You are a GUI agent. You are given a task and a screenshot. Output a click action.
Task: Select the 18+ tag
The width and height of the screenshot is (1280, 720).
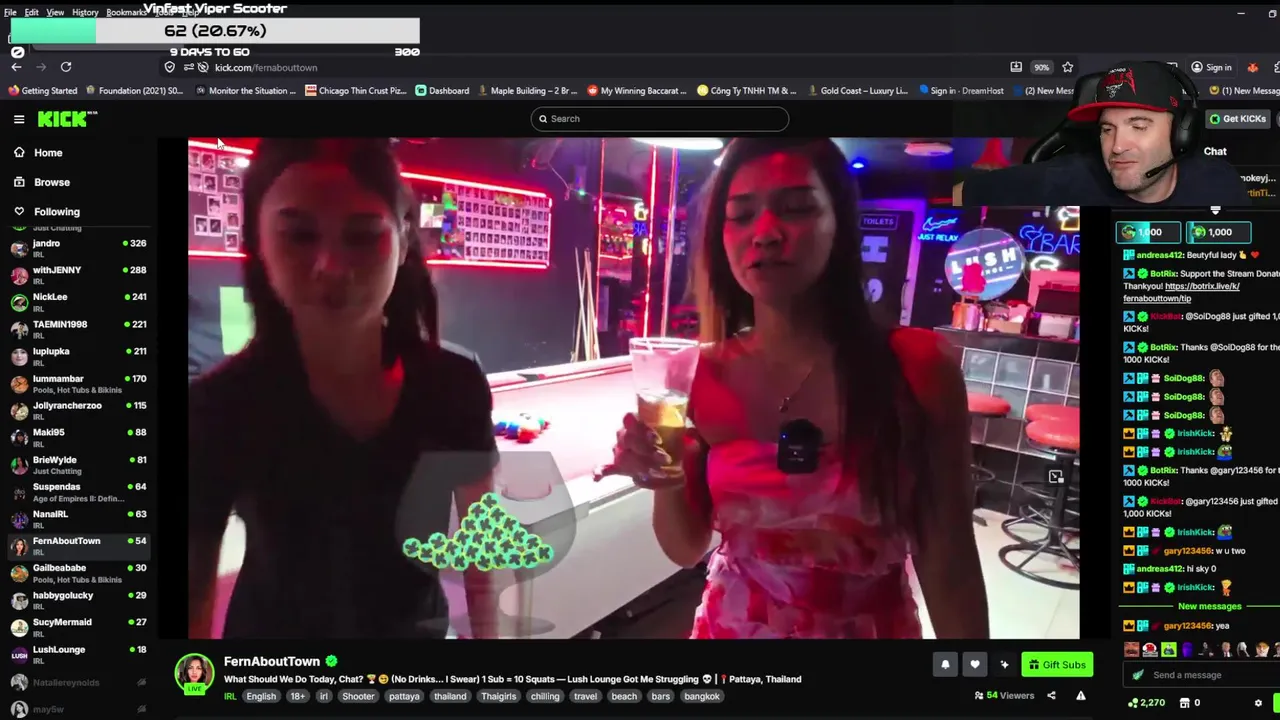298,697
